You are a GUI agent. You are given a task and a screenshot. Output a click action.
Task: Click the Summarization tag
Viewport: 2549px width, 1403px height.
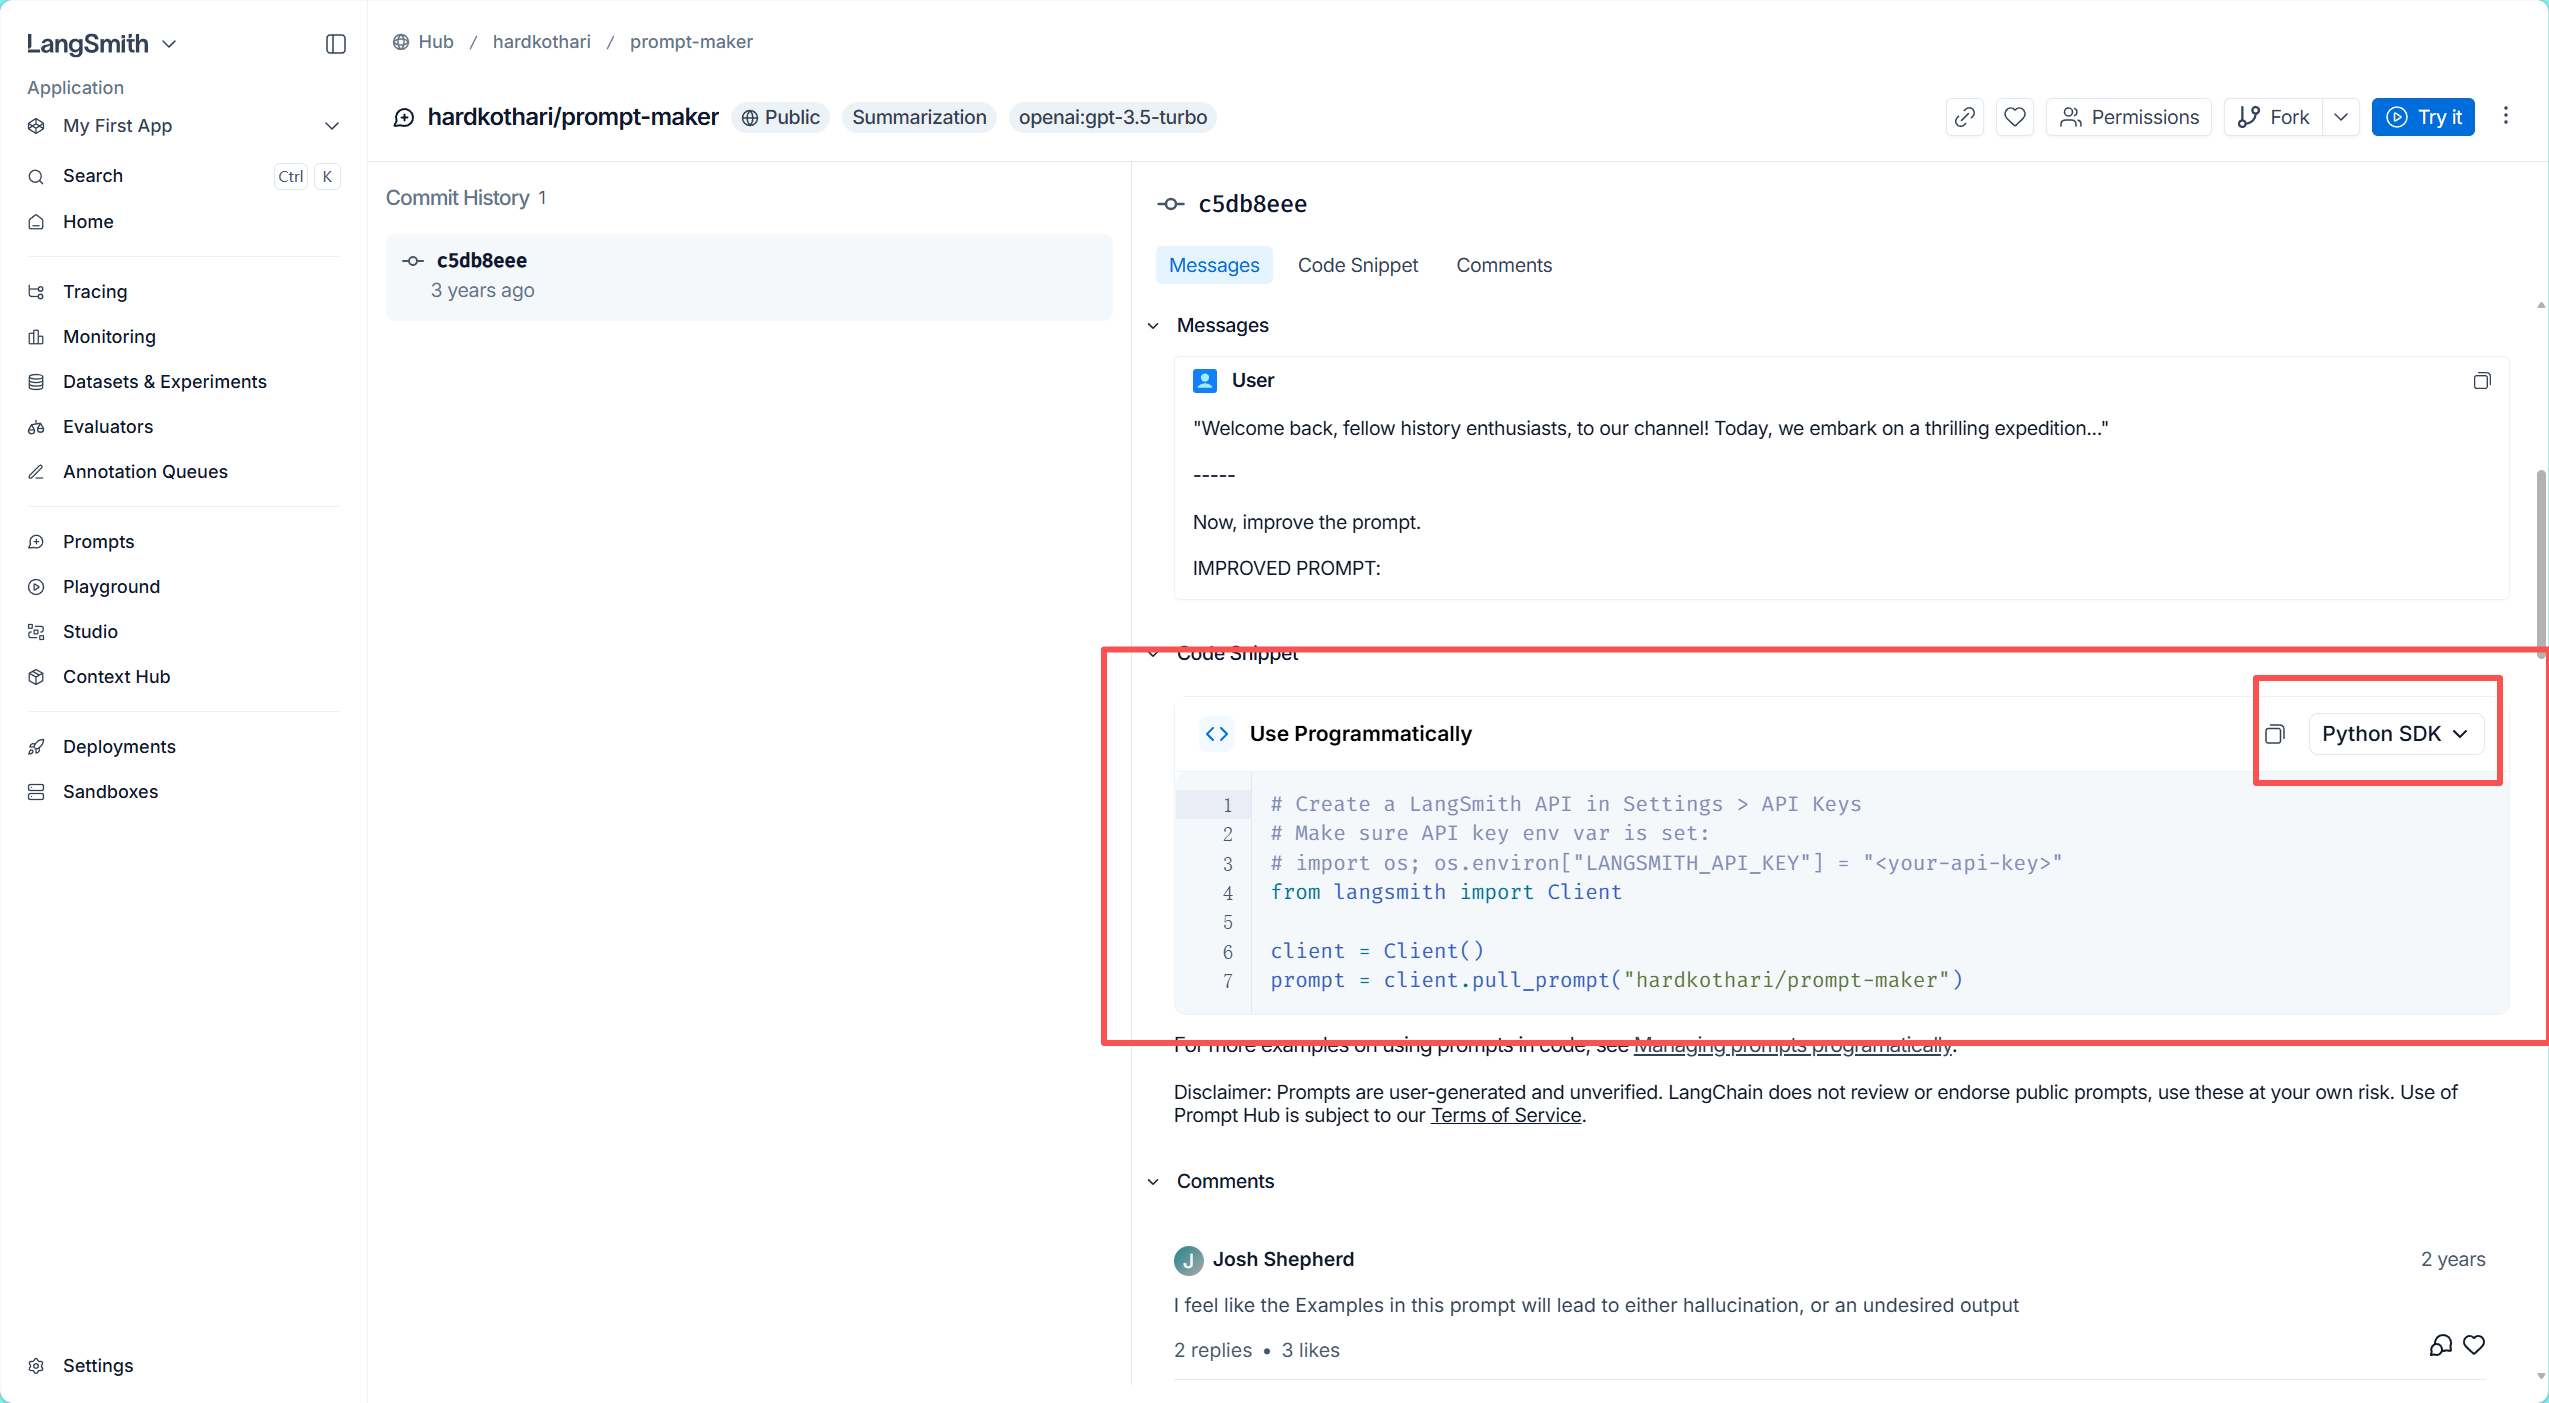click(919, 117)
